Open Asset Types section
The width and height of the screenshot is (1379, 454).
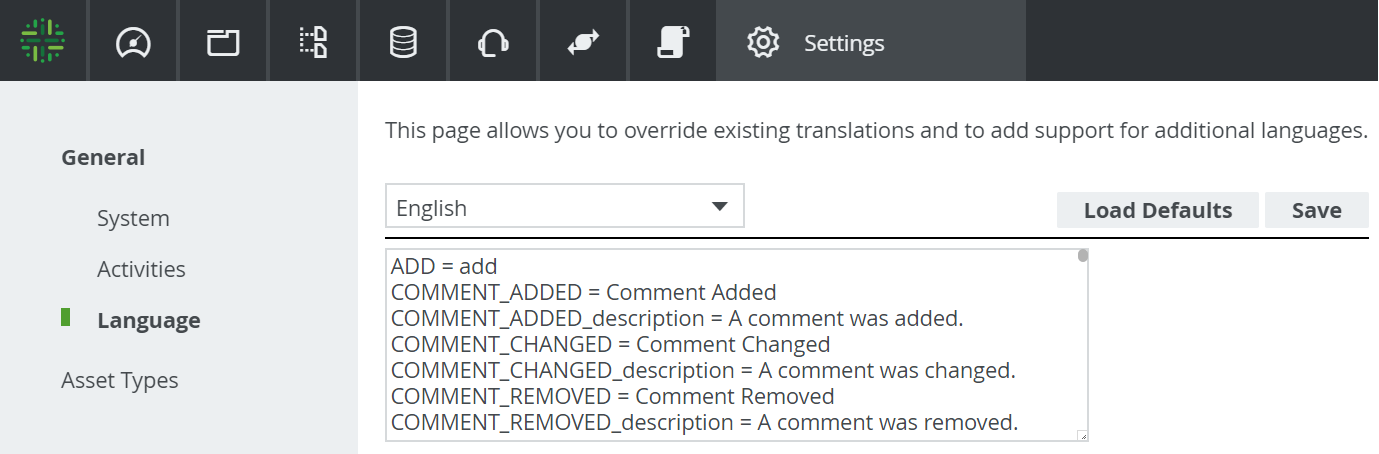pyautogui.click(x=120, y=380)
